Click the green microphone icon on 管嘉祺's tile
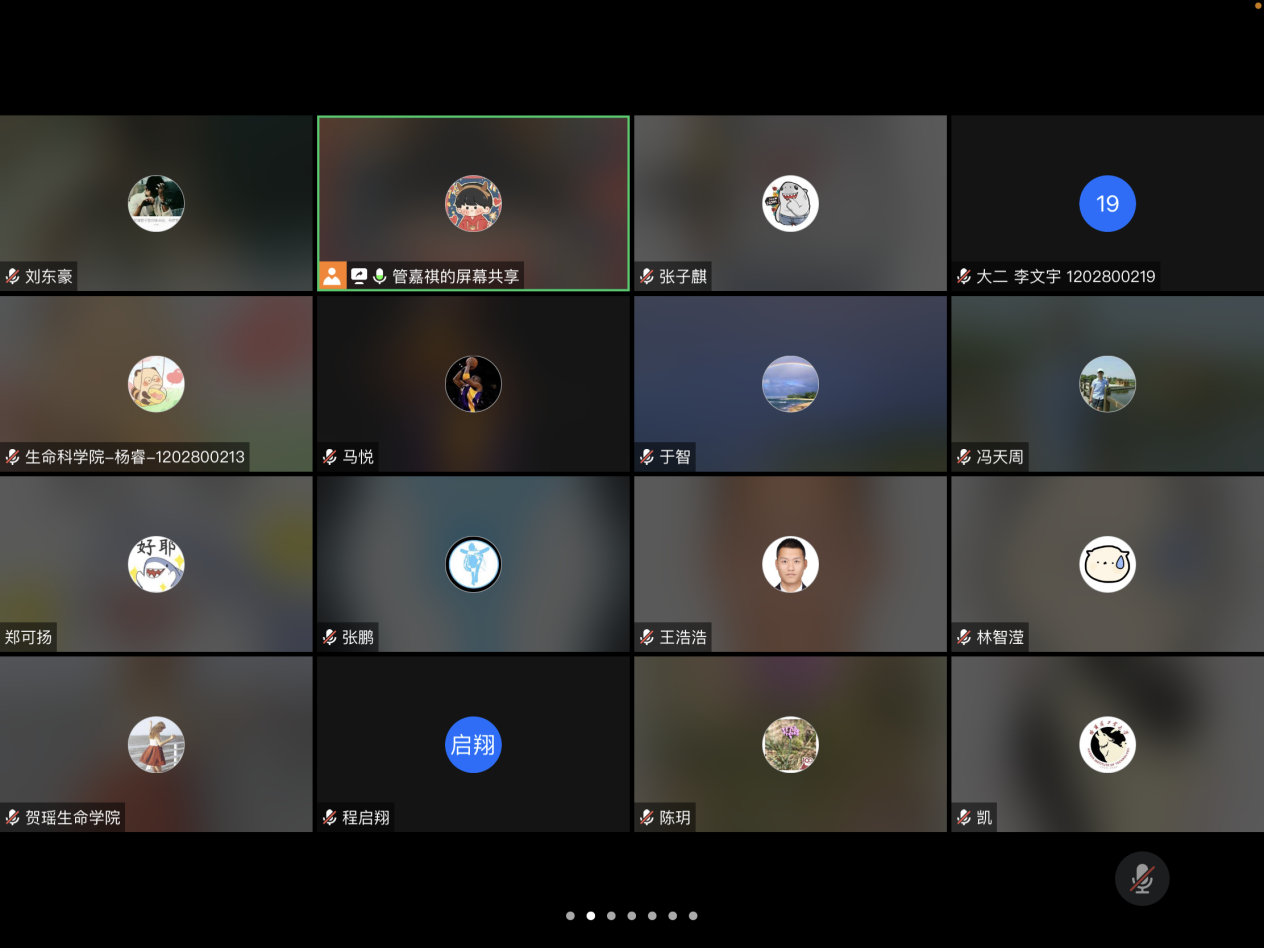 tap(380, 276)
